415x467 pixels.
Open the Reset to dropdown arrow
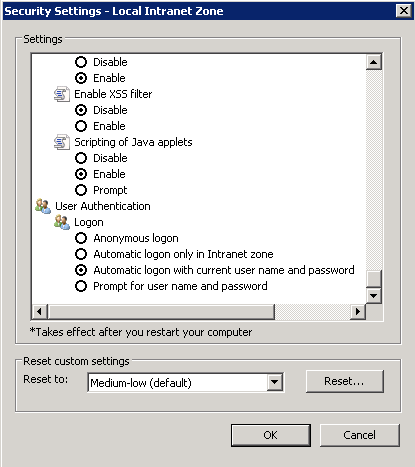pos(275,382)
